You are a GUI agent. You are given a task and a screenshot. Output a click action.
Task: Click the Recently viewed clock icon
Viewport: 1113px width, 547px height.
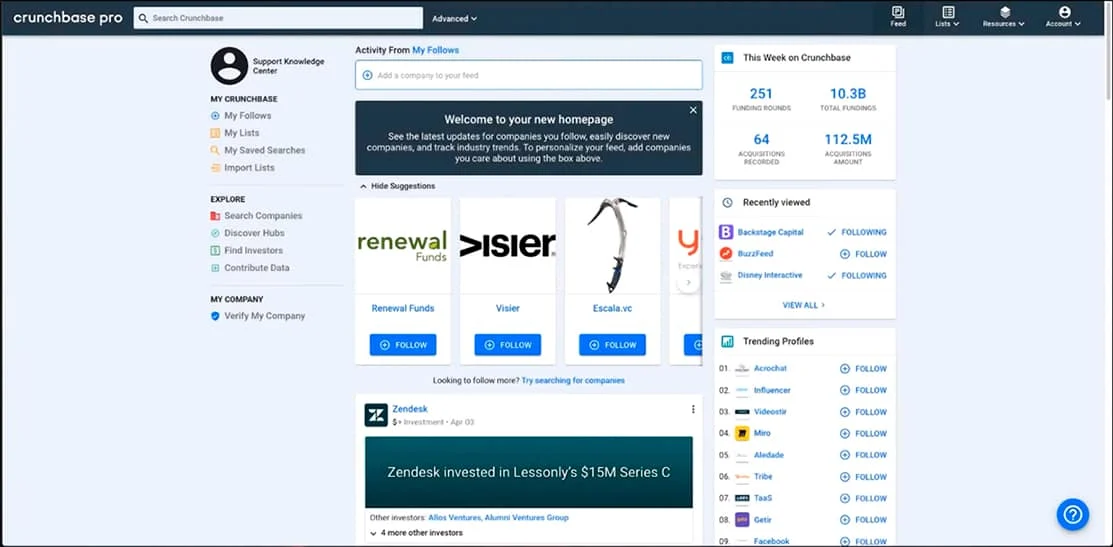[x=727, y=203]
